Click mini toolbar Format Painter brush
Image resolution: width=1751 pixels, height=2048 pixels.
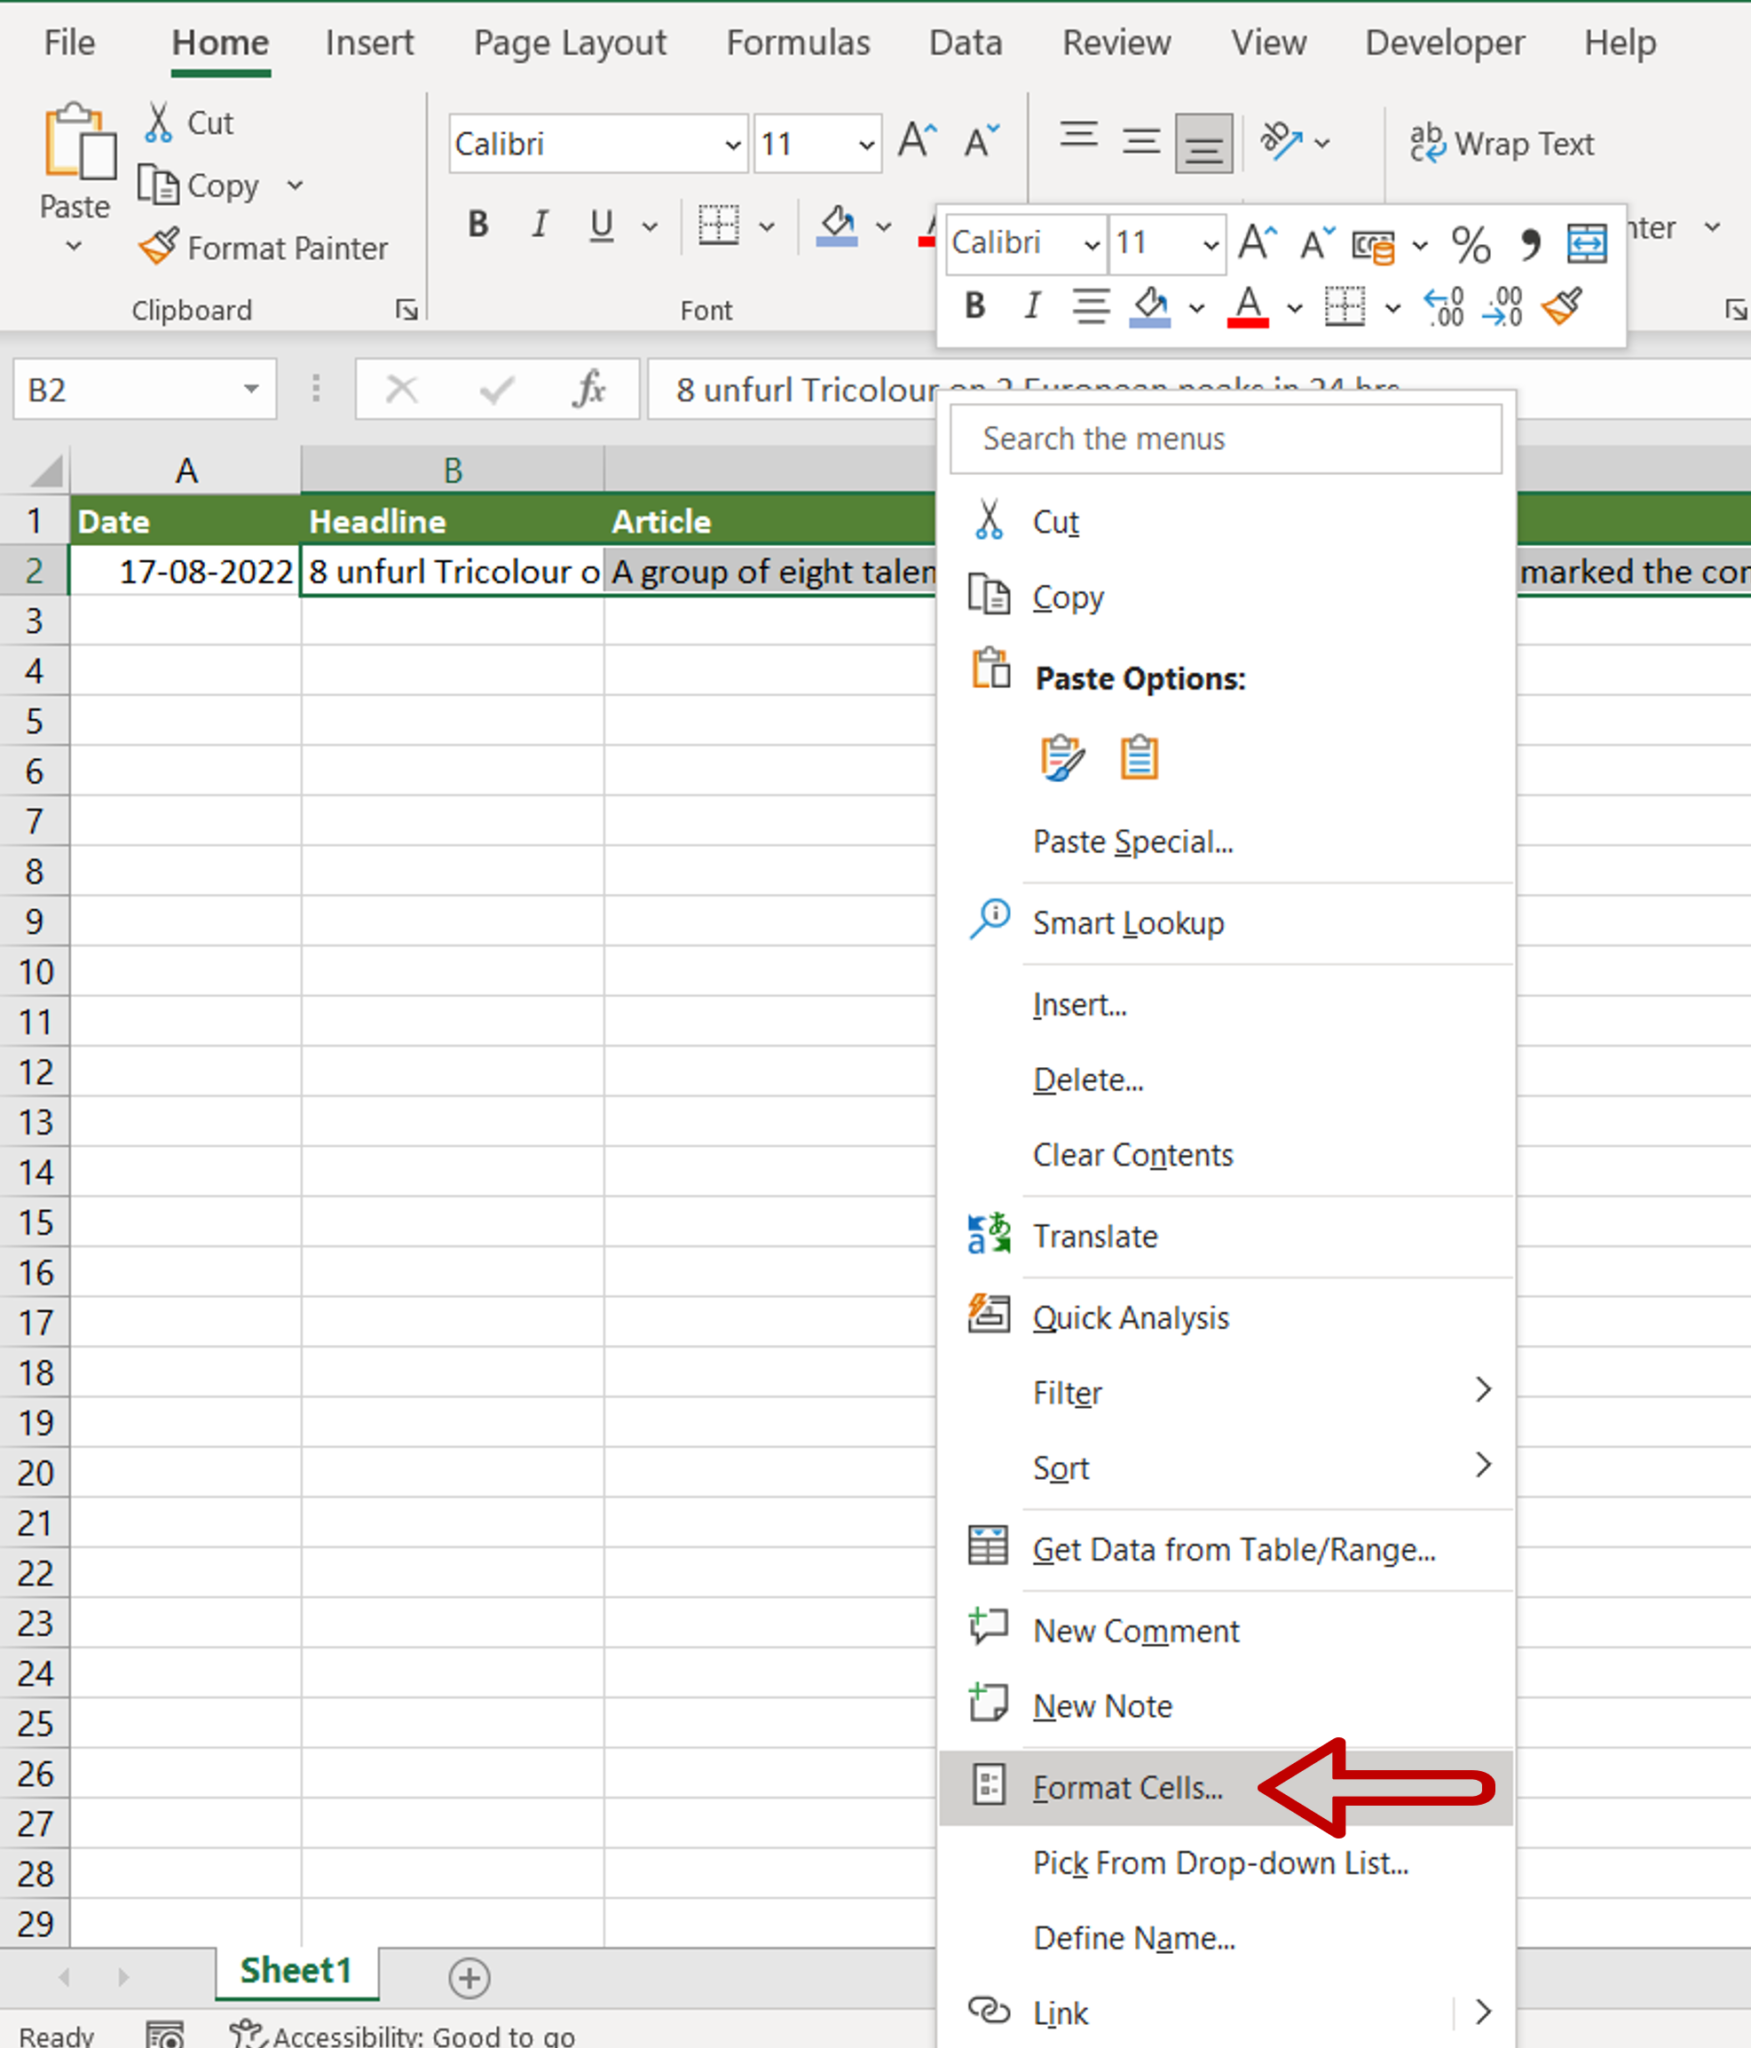pos(1563,305)
